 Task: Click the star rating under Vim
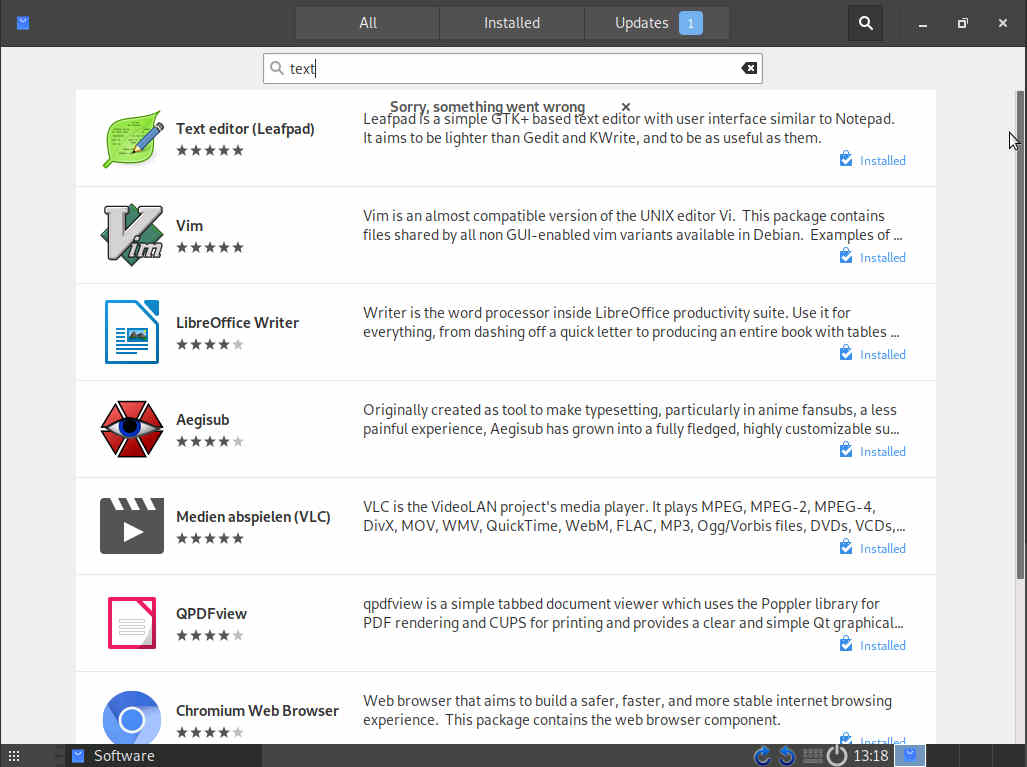[210, 247]
